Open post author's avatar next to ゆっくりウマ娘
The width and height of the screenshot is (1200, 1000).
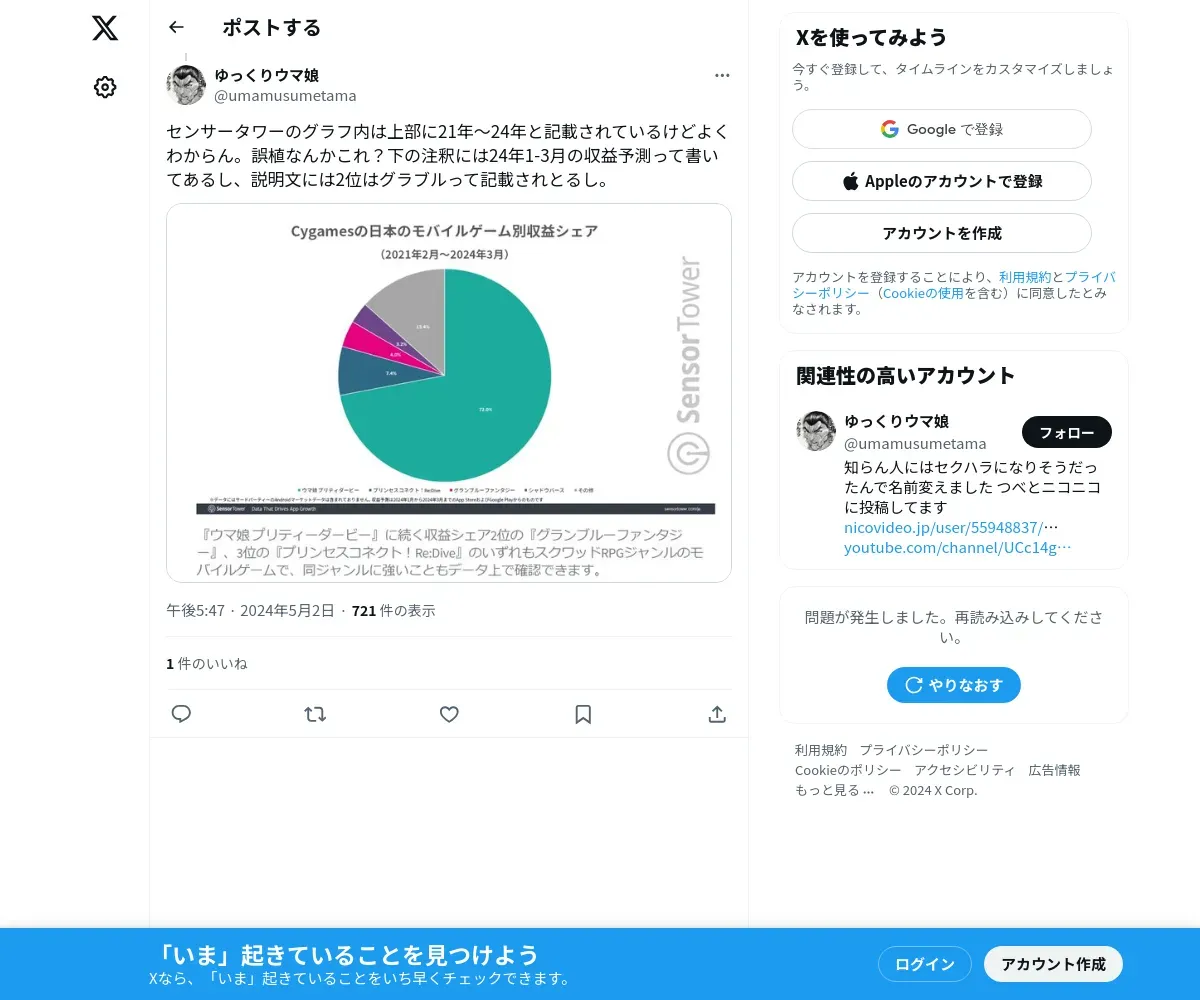(186, 85)
